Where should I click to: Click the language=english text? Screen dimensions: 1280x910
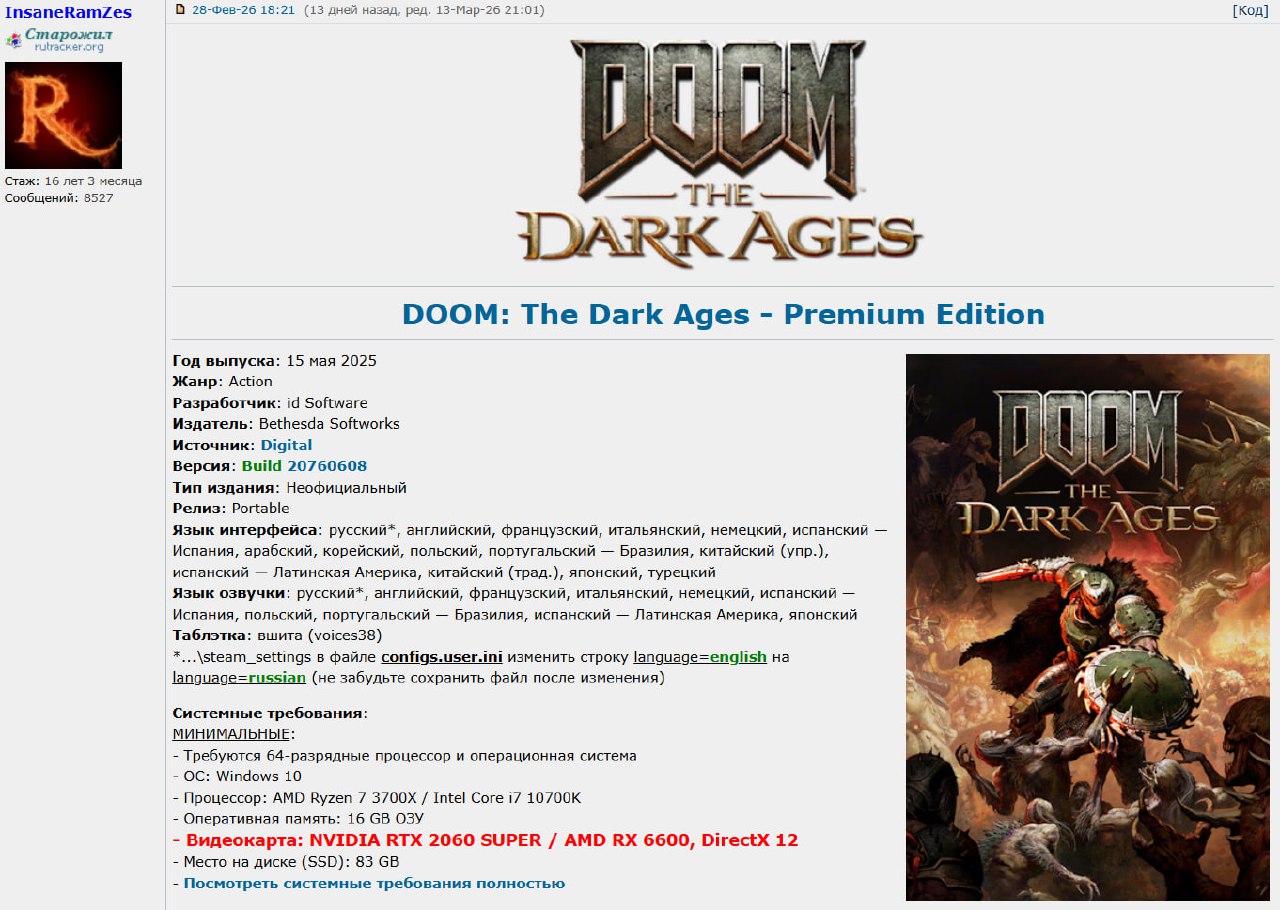click(700, 657)
